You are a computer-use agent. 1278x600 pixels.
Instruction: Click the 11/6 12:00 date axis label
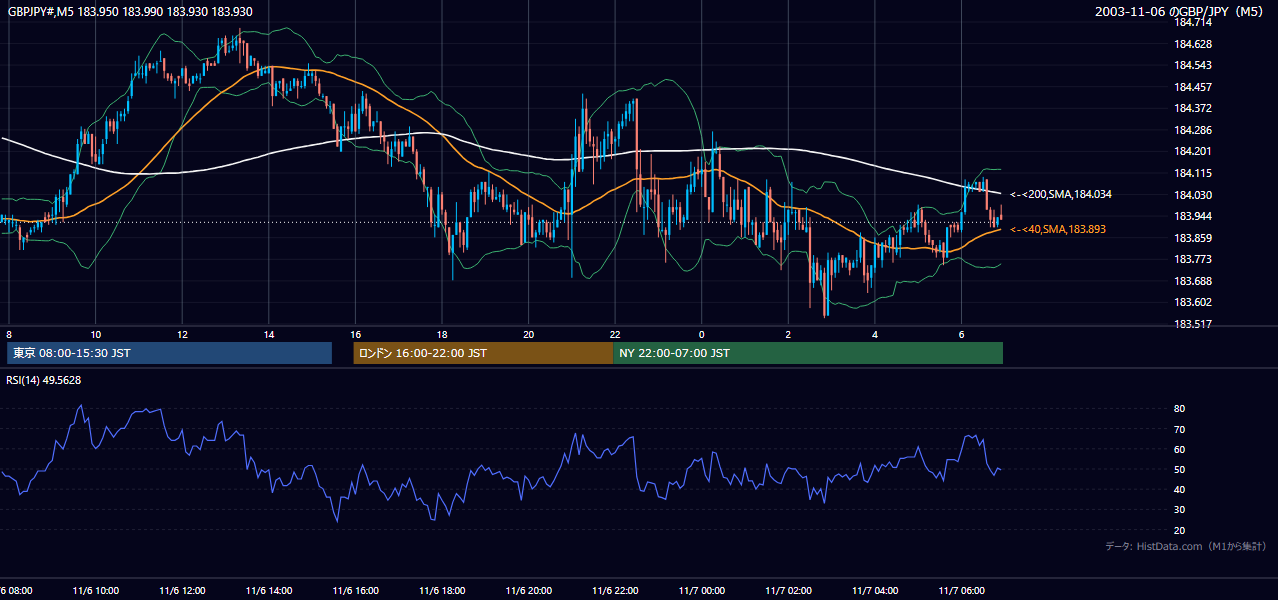(x=183, y=591)
